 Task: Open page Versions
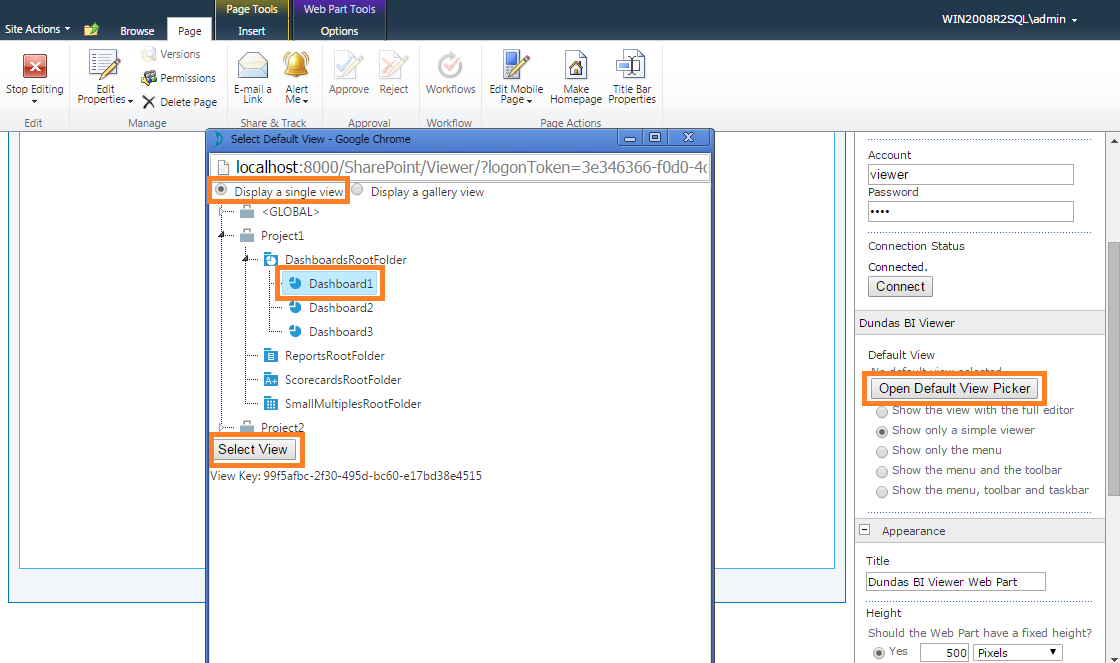(171, 54)
